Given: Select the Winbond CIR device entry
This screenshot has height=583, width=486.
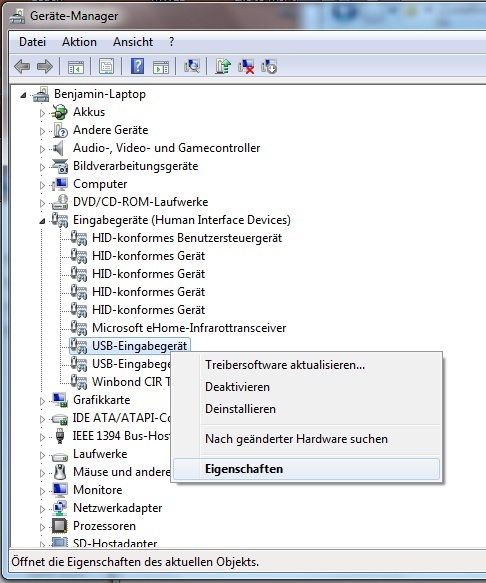Looking at the screenshot, I should click(131, 382).
